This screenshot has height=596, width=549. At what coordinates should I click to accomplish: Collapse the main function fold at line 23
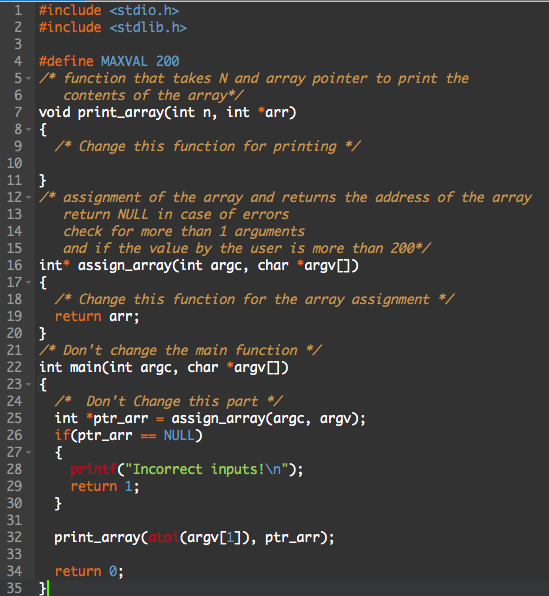pos(29,385)
